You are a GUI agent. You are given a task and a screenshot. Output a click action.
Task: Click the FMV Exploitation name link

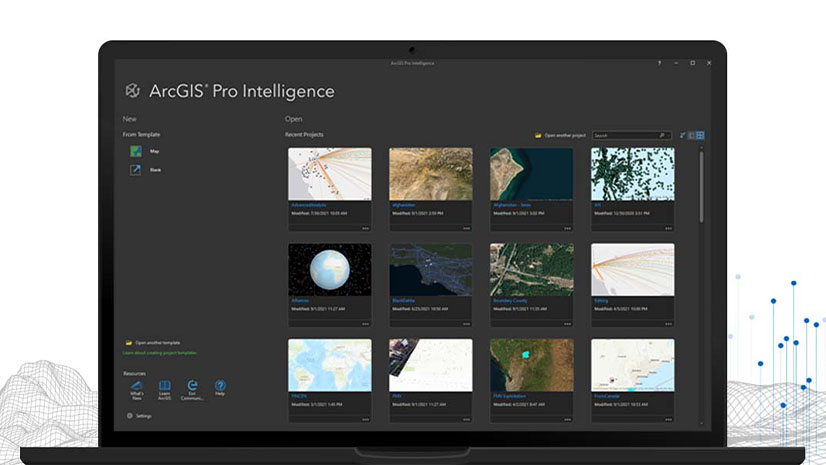[509, 396]
